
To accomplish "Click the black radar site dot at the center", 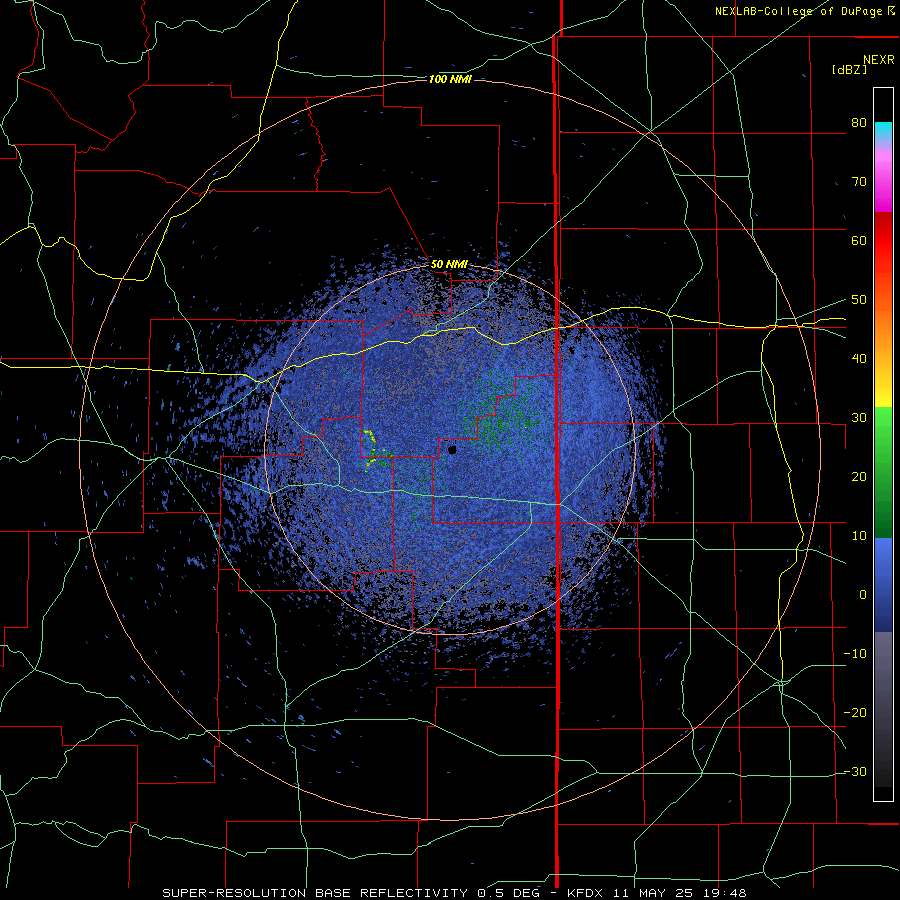I will tap(452, 449).
